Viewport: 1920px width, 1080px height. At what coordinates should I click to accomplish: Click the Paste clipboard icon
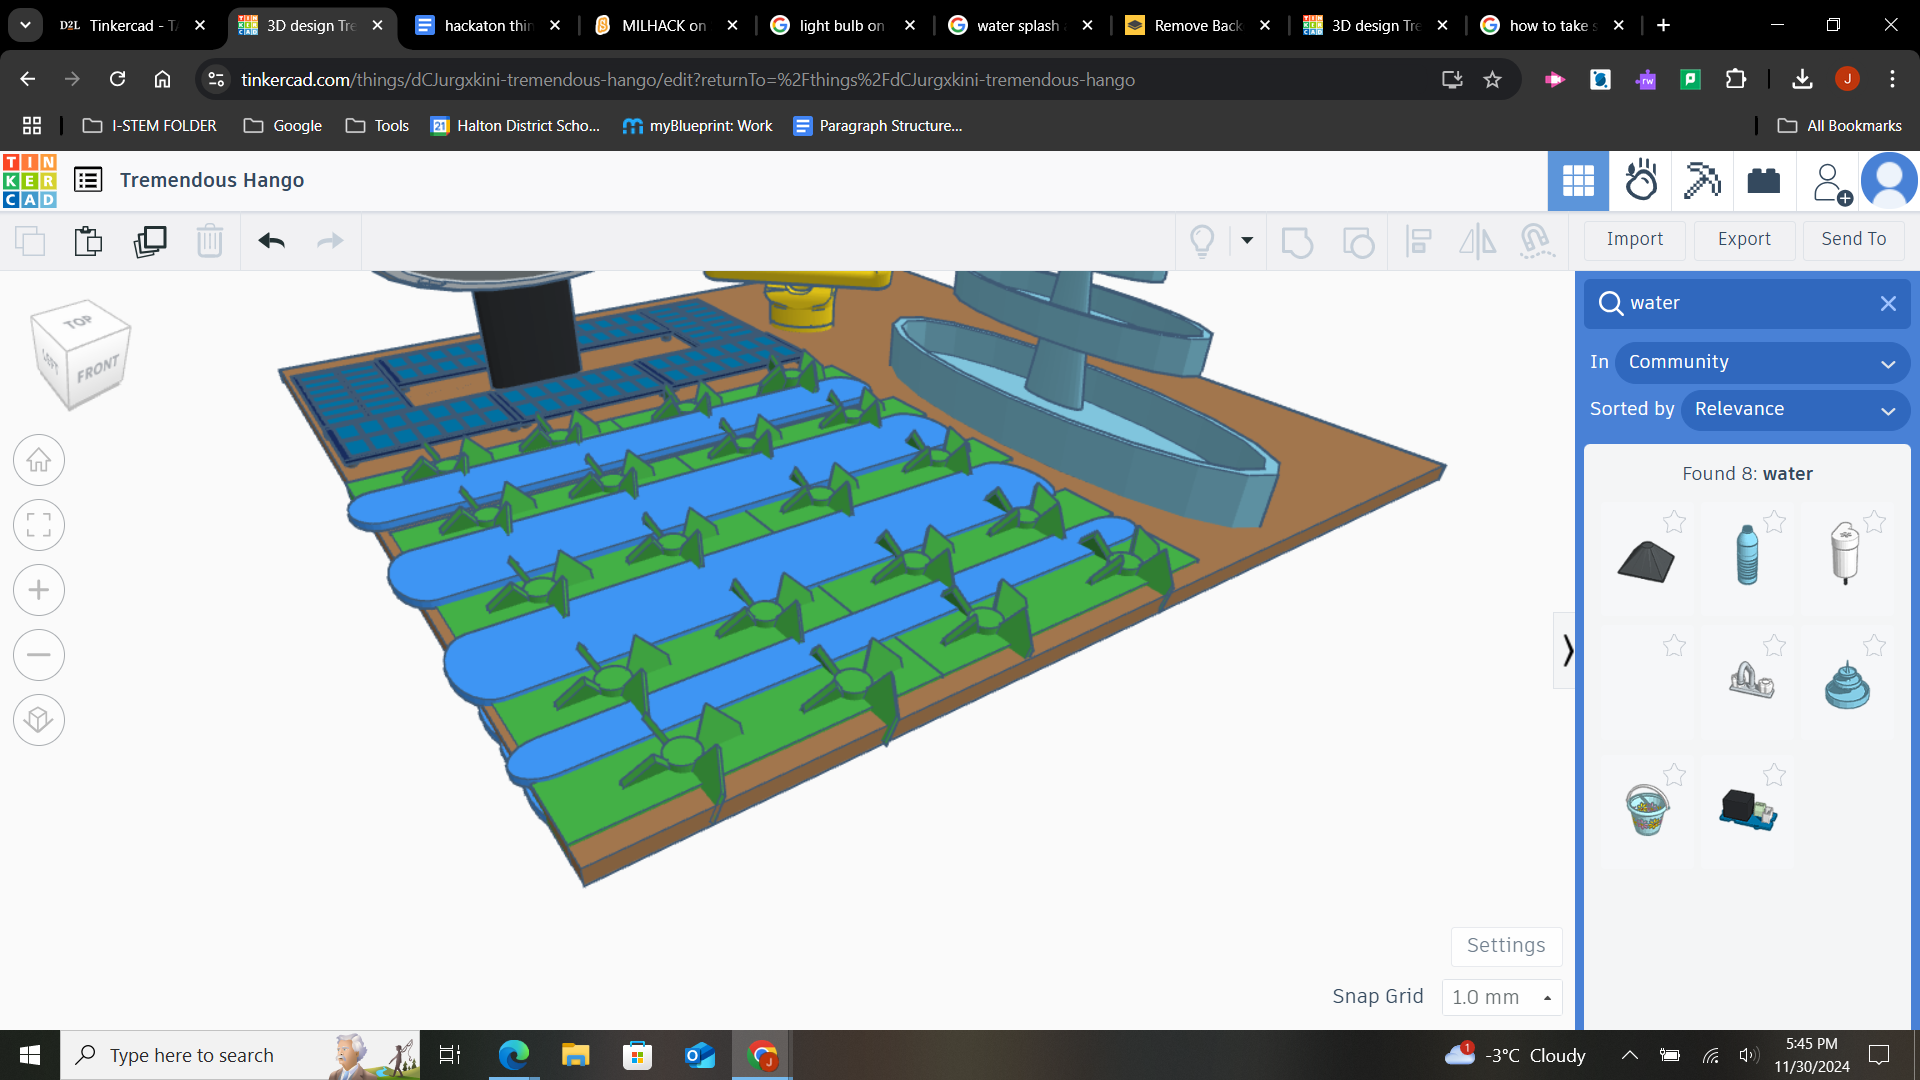tap(88, 241)
